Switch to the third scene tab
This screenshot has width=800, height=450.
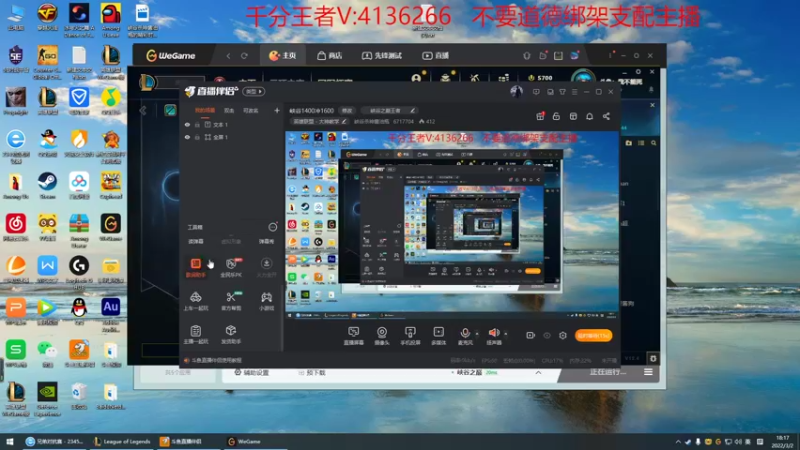pos(251,110)
